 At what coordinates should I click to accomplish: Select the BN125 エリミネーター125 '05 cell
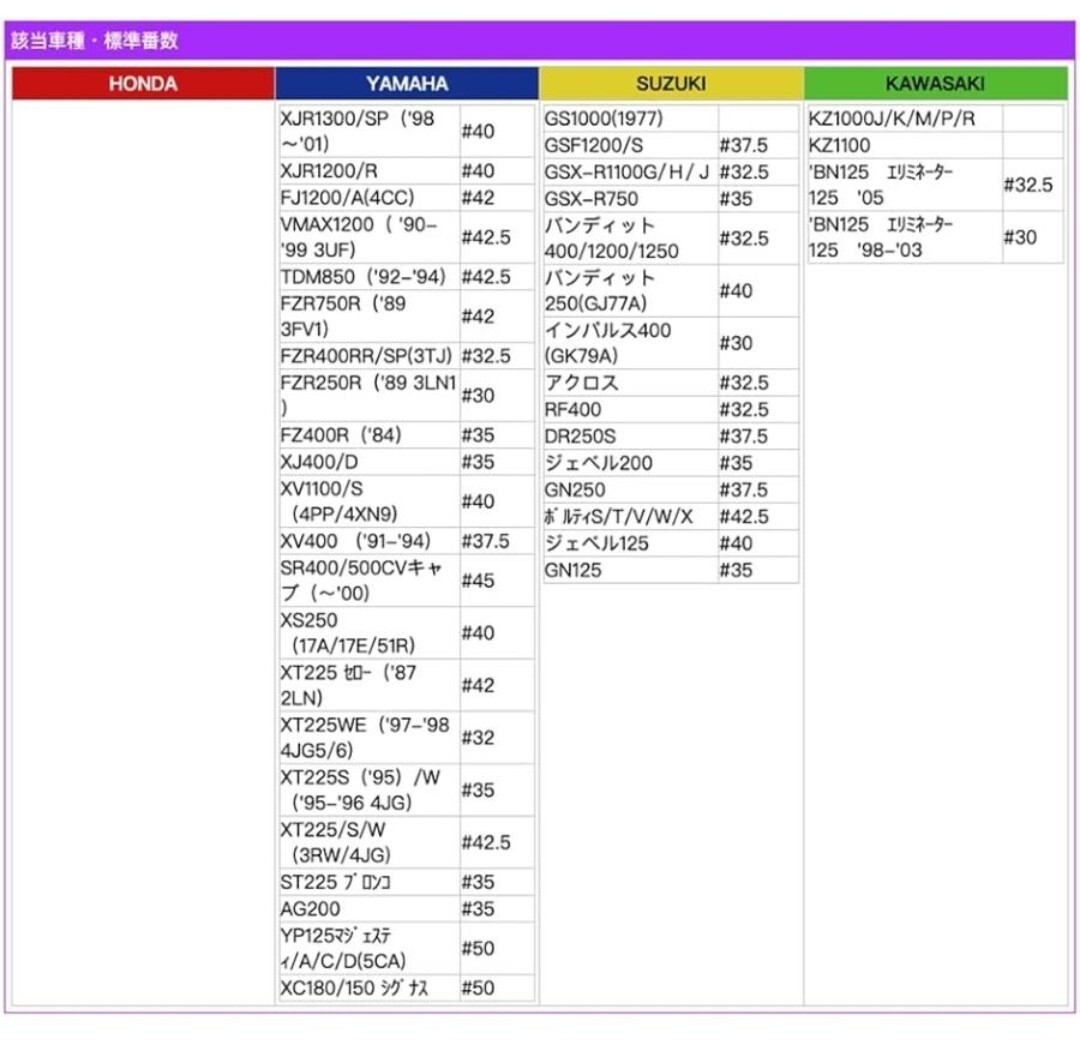[x=904, y=185]
